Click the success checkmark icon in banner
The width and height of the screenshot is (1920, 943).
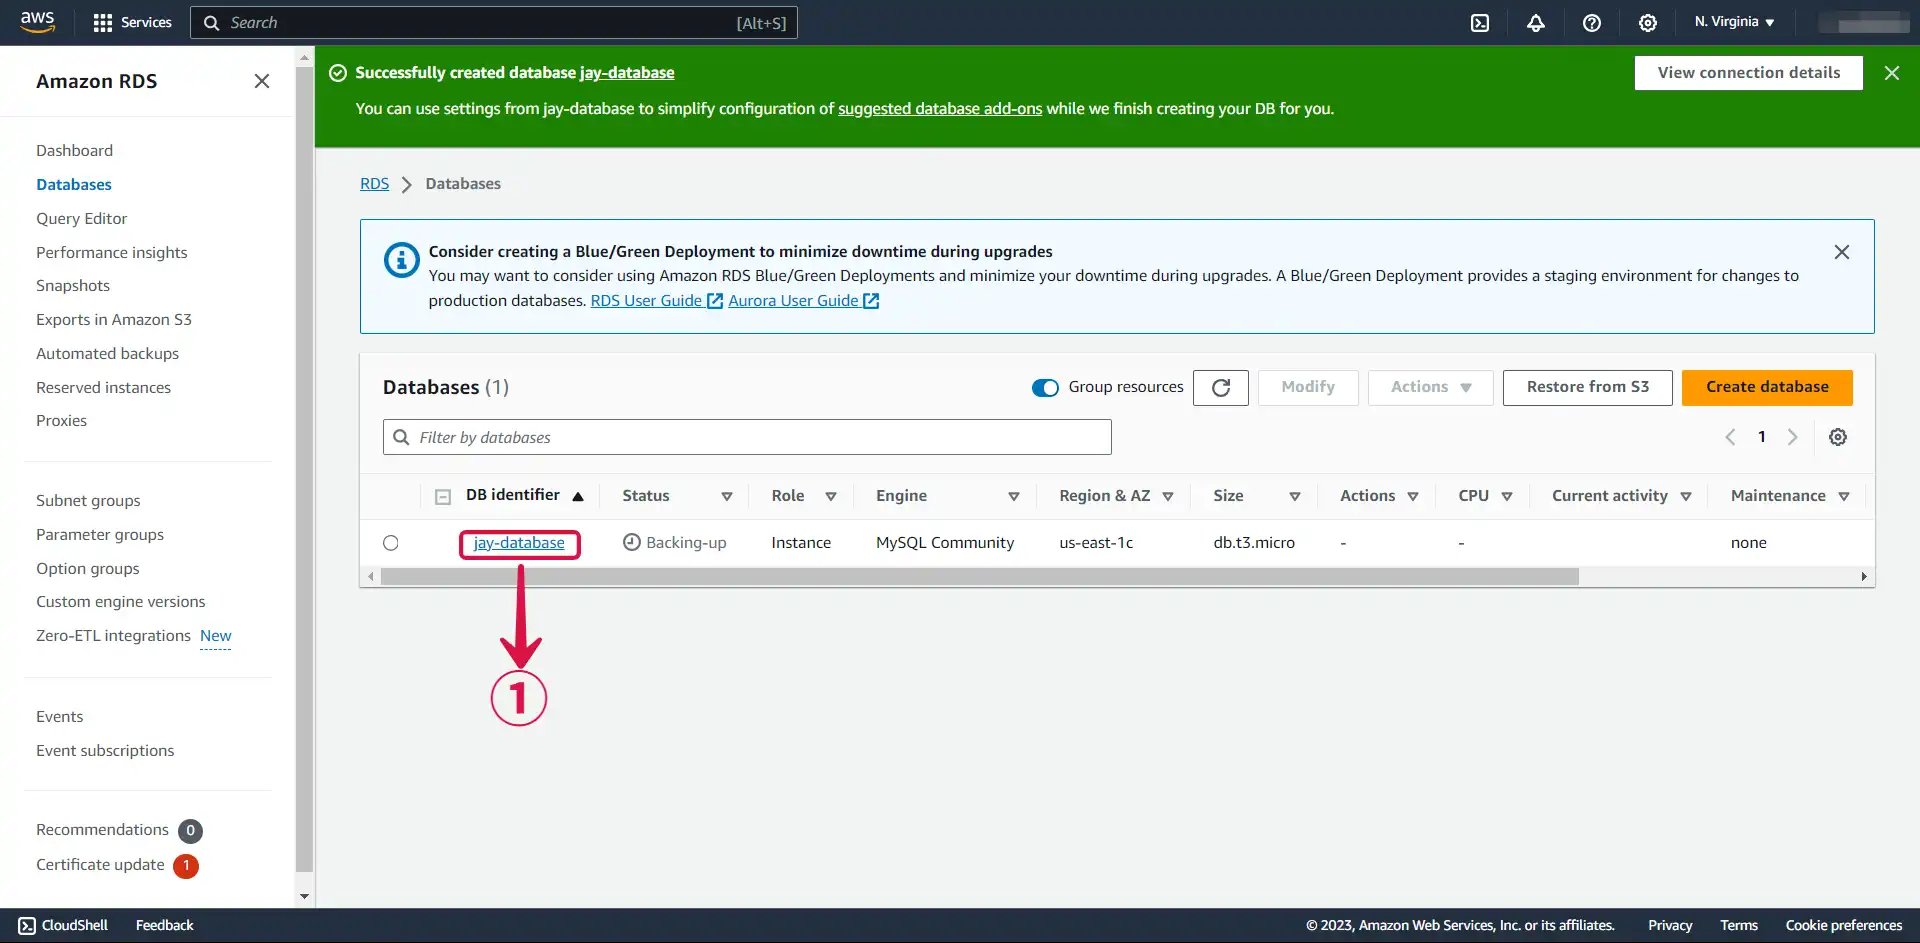point(338,73)
